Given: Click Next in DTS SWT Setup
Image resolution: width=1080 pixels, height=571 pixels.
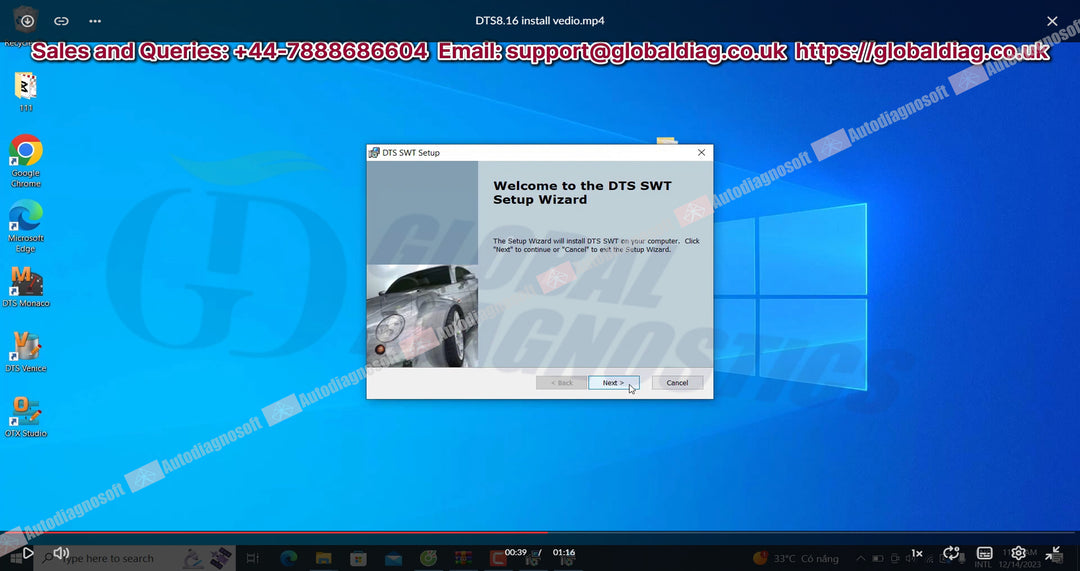Looking at the screenshot, I should point(614,383).
